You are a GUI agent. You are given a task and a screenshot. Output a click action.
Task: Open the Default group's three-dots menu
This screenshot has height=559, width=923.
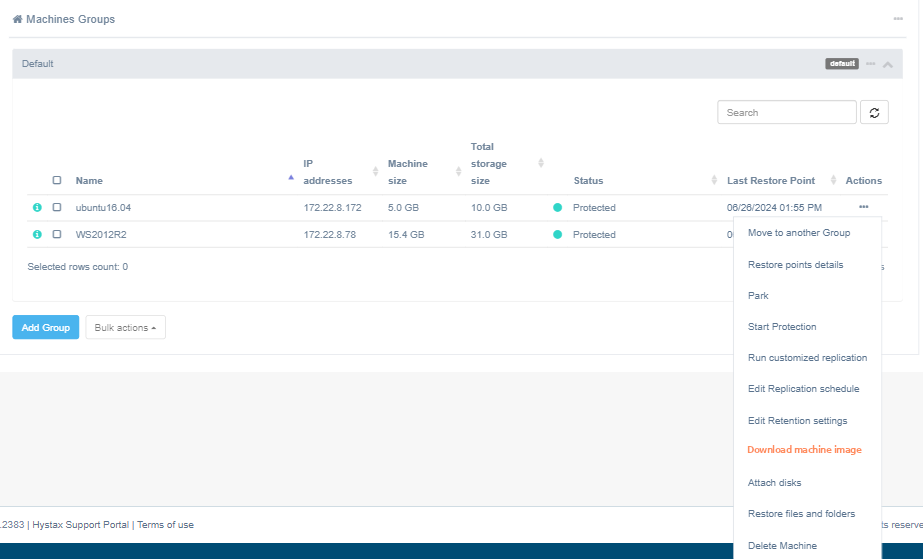[871, 64]
